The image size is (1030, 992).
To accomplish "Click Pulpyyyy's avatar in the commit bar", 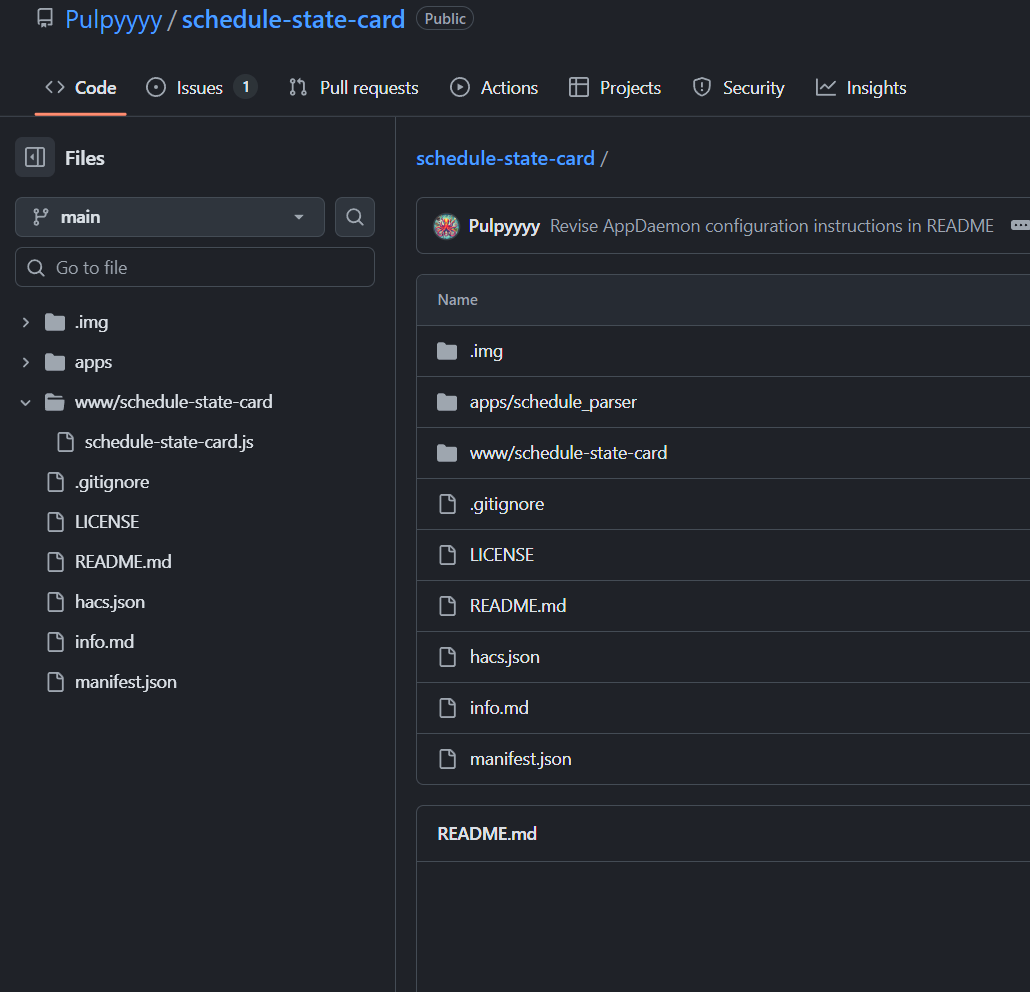I will [446, 226].
